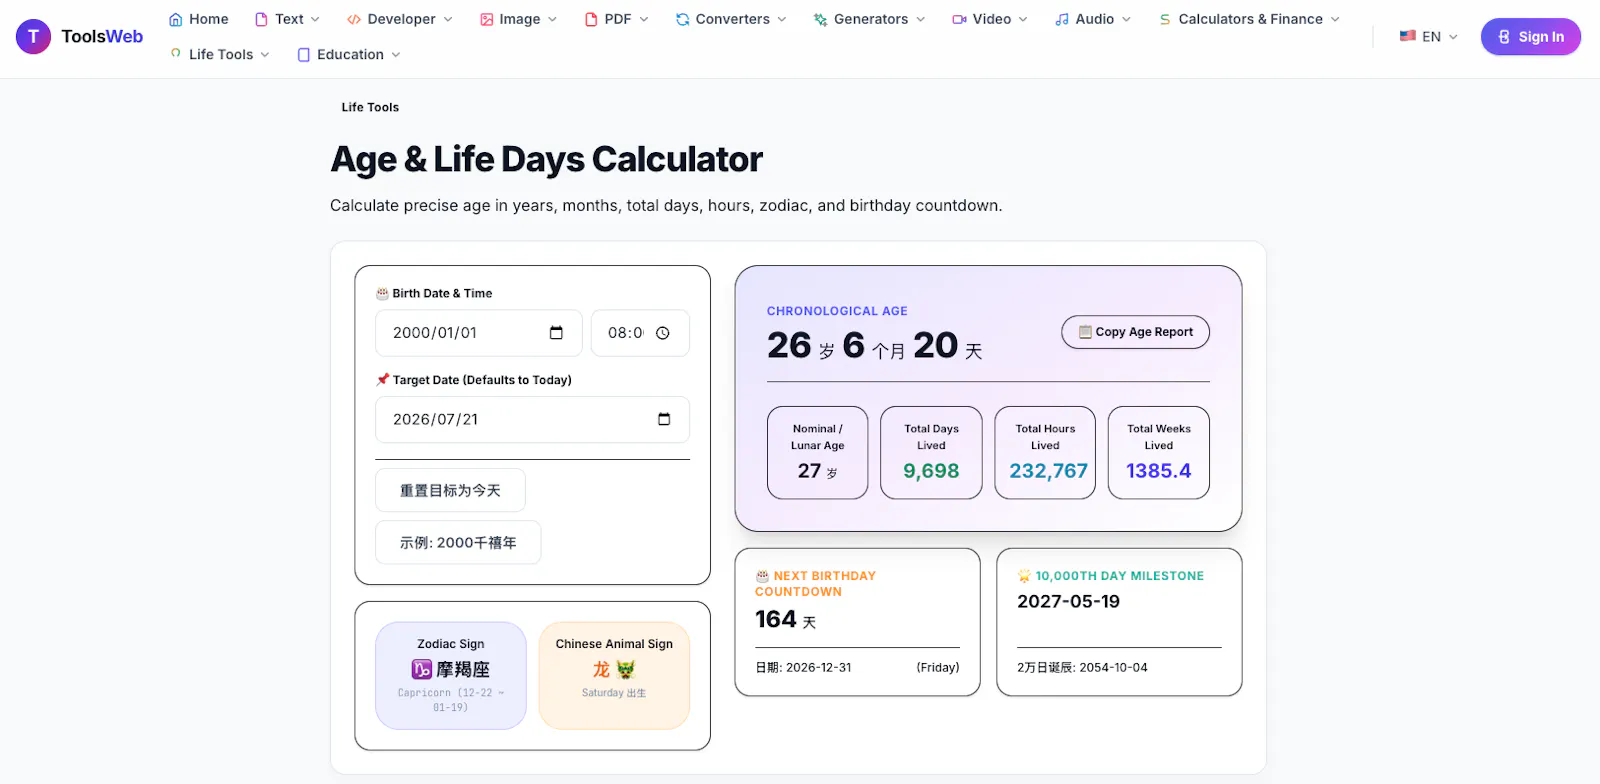1600x784 pixels.
Task: Expand the Converters menu chevron
Action: pos(782,19)
